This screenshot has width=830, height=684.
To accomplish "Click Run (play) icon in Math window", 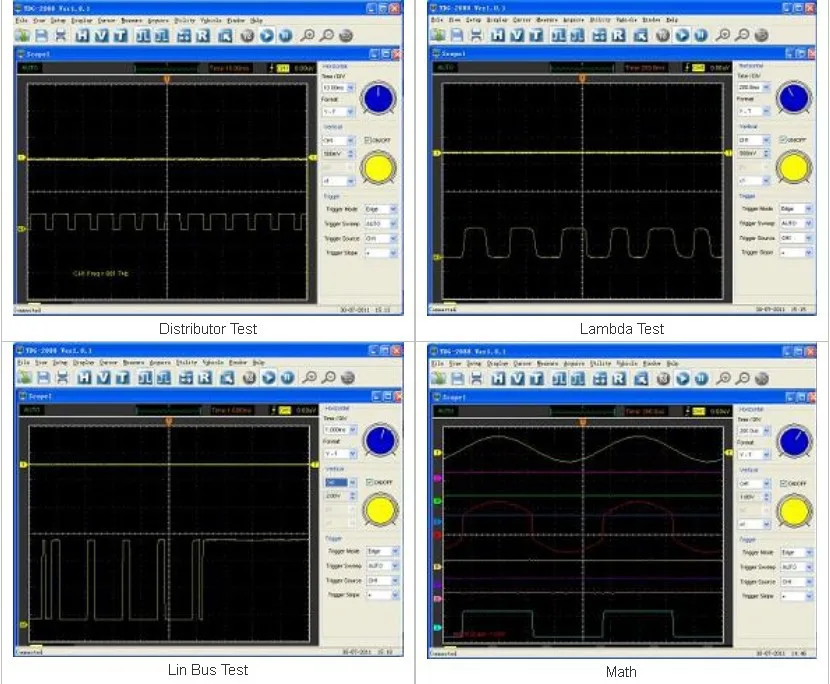I will [x=683, y=379].
